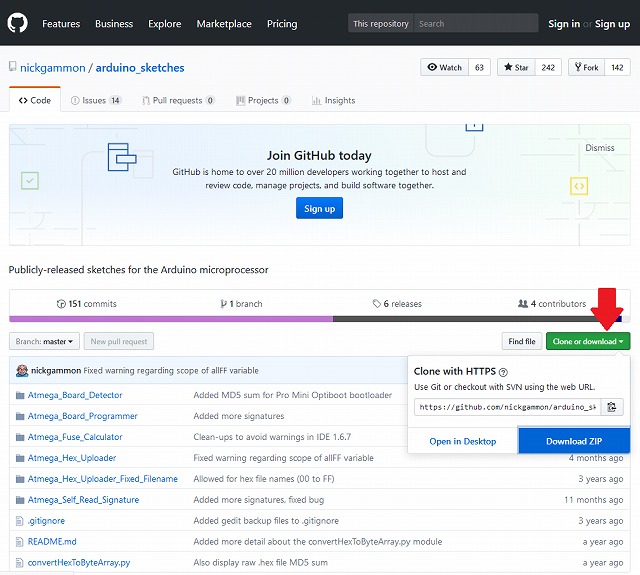Image resolution: width=640 pixels, height=575 pixels.
Task: Open the Explore menu item
Action: (x=164, y=24)
